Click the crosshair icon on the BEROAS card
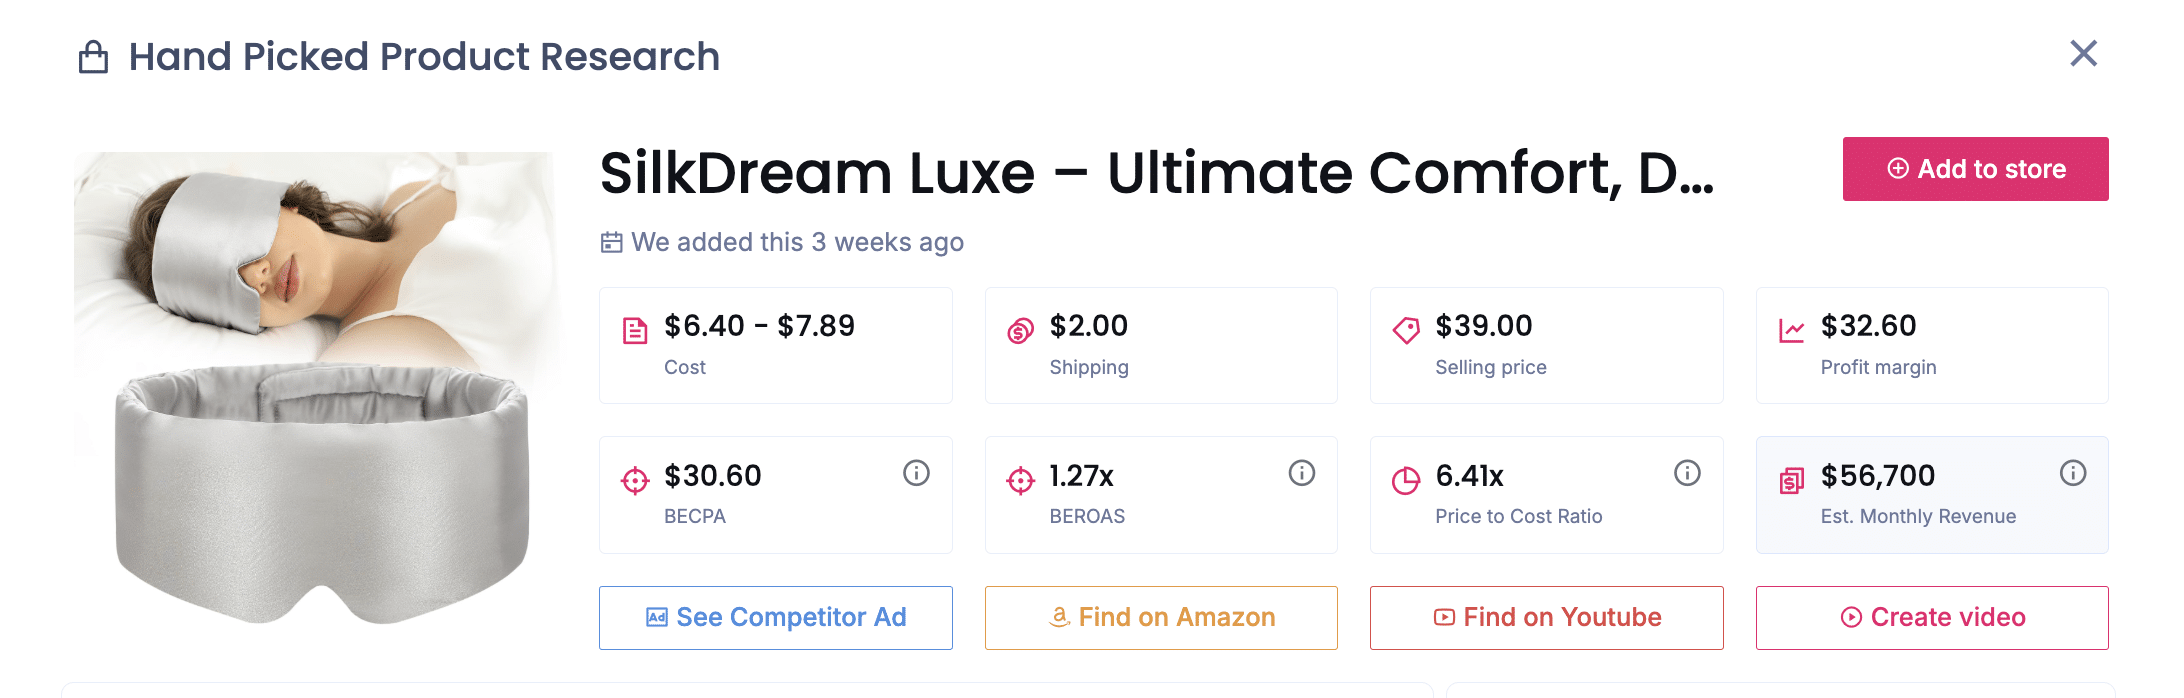 coord(1019,478)
